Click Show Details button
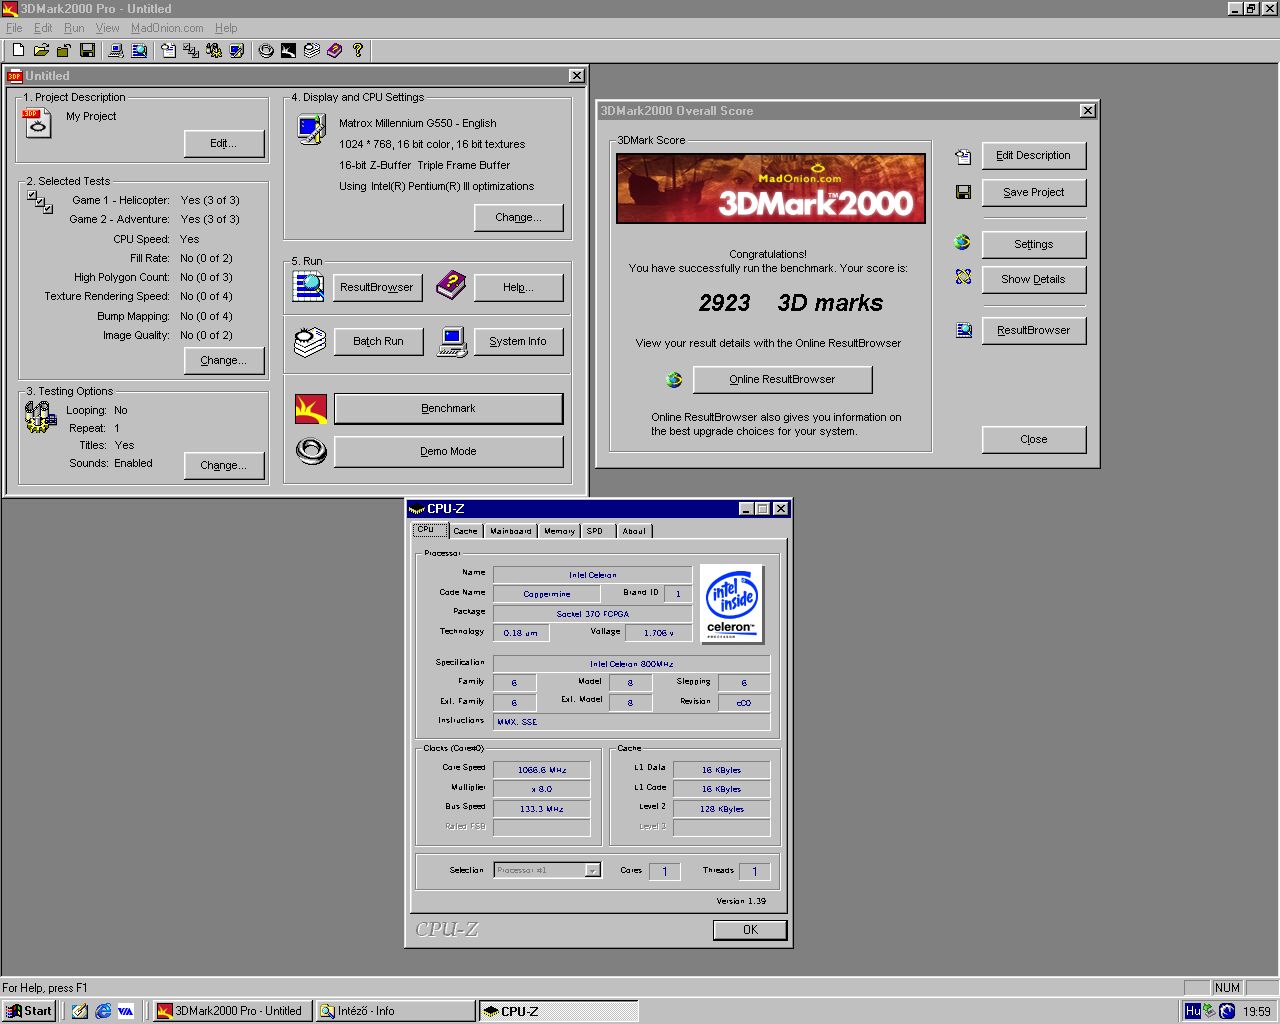The height and width of the screenshot is (1024, 1280). (1034, 279)
